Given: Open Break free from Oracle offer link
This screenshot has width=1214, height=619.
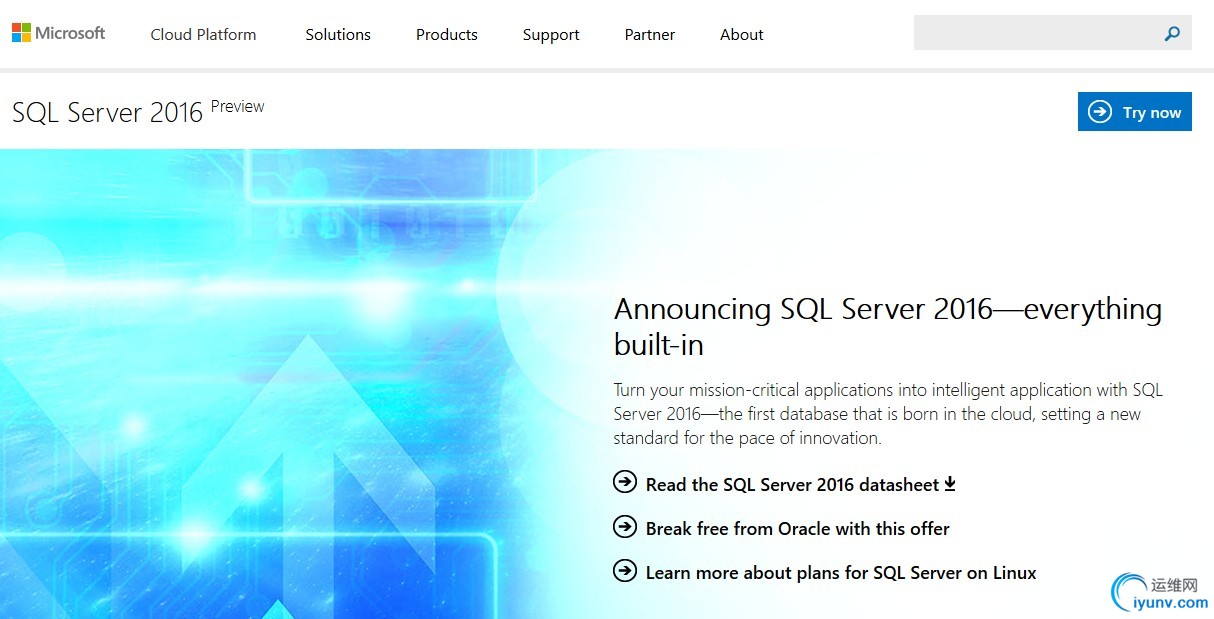Looking at the screenshot, I should (x=798, y=528).
